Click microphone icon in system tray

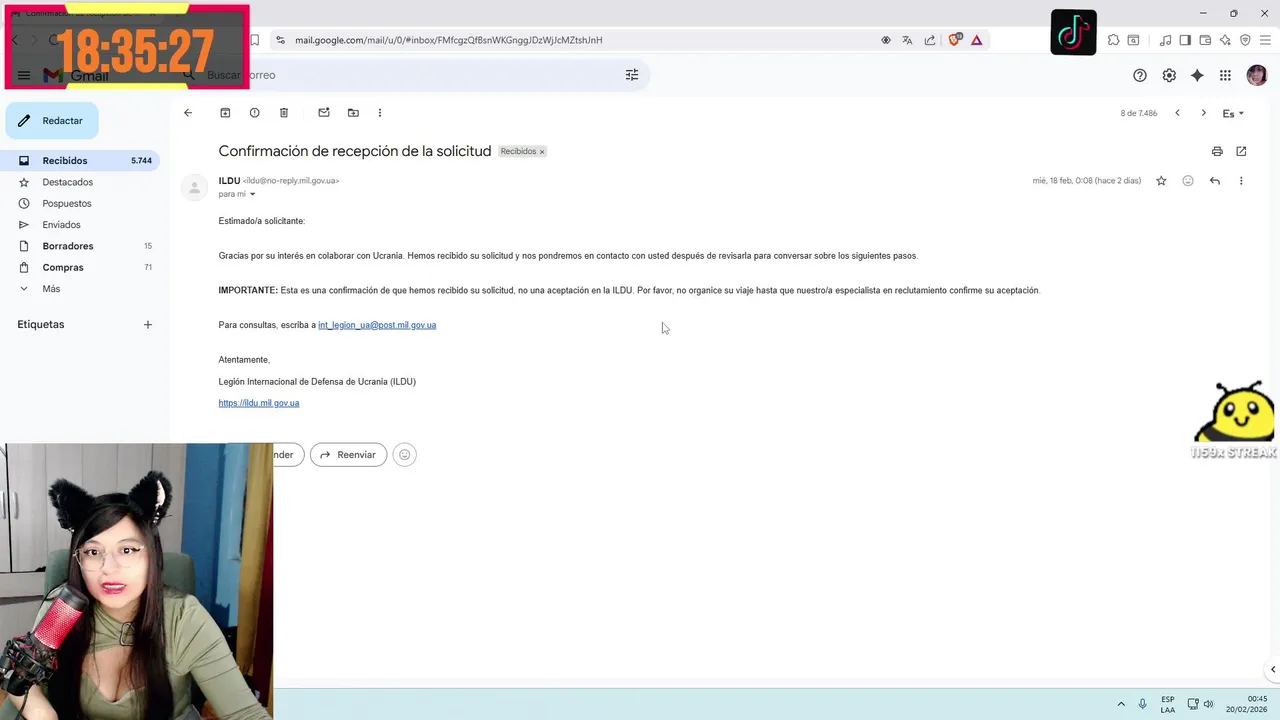coord(1143,704)
